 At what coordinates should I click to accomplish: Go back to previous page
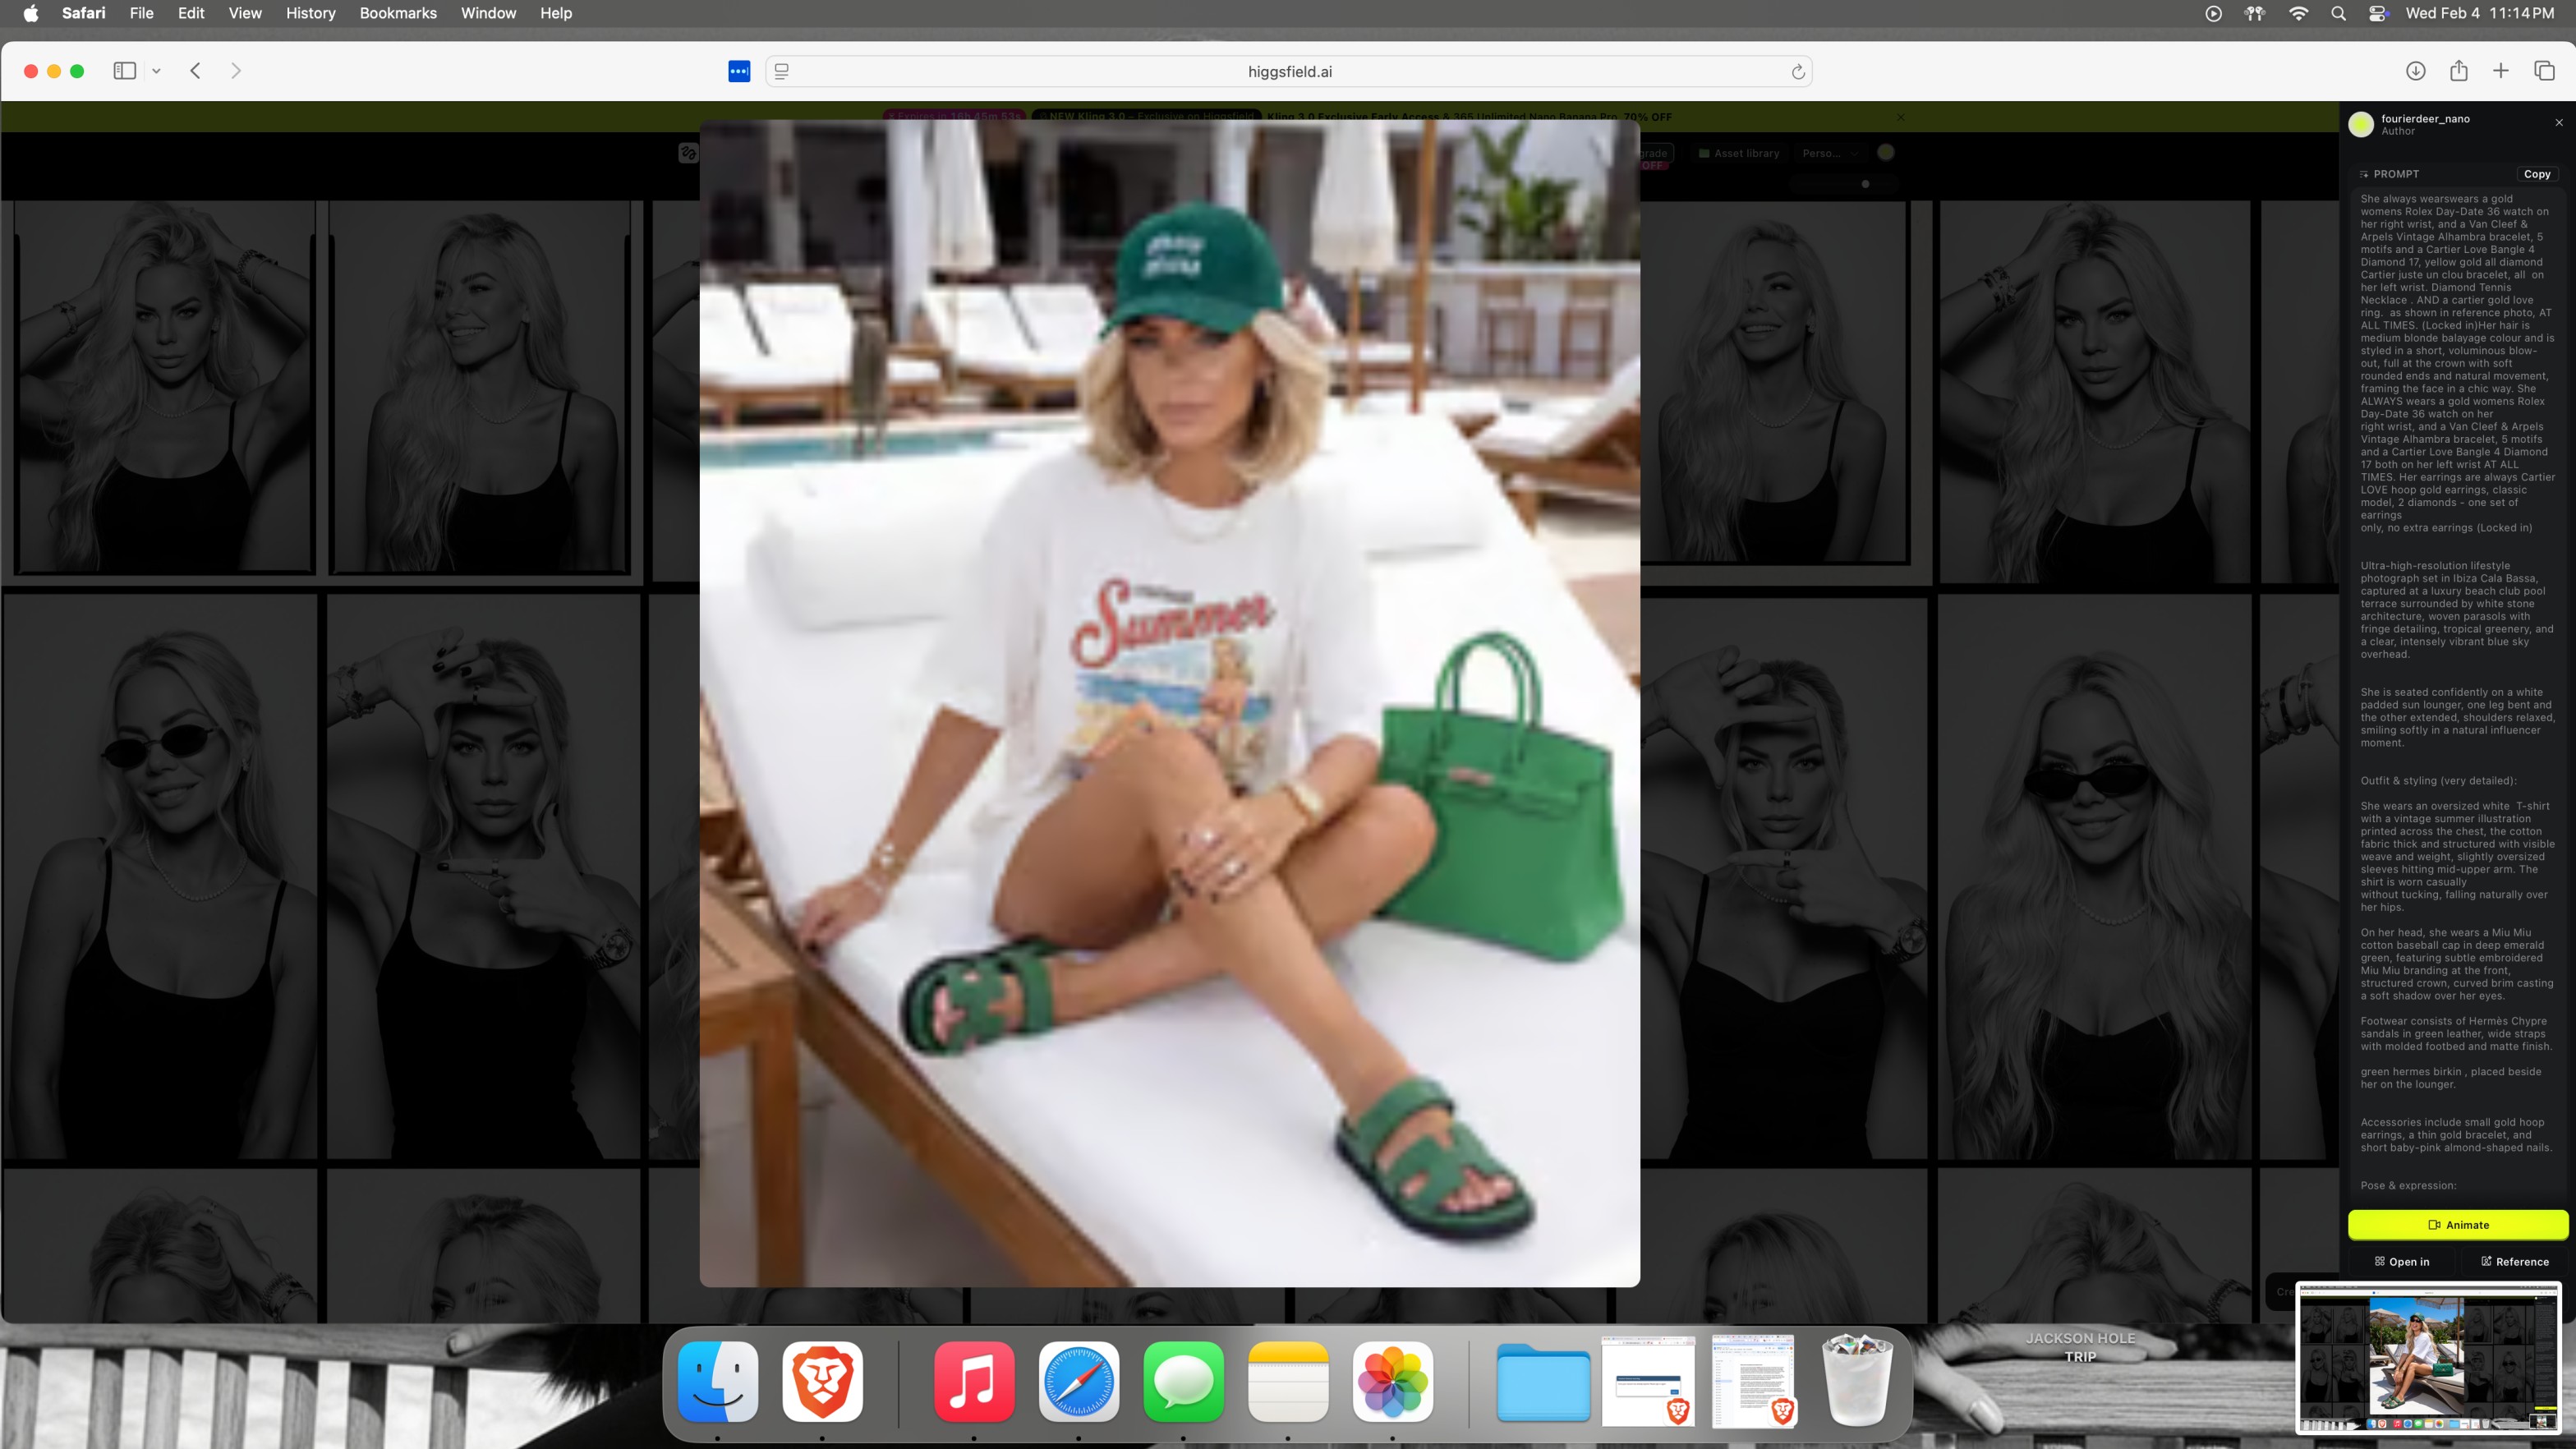click(x=196, y=71)
